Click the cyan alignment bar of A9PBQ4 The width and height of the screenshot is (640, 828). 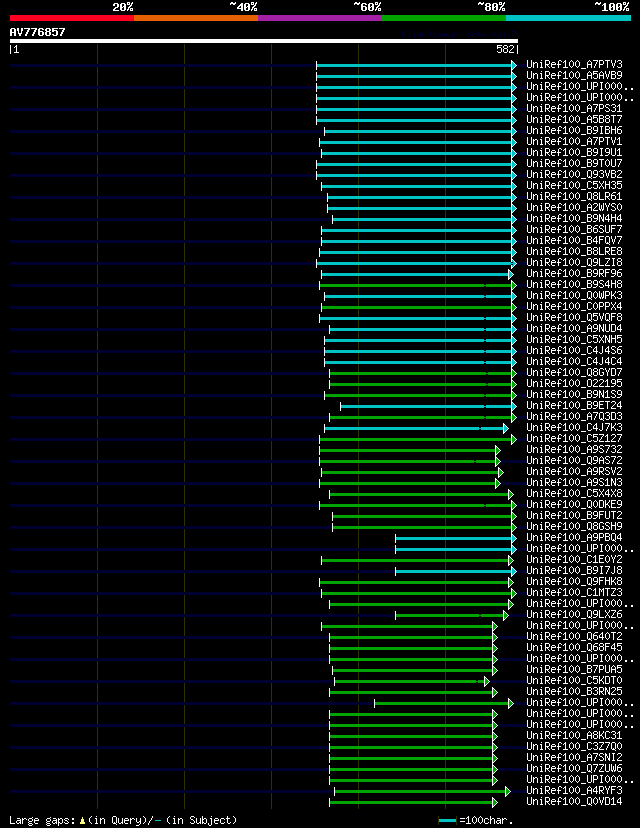point(455,539)
